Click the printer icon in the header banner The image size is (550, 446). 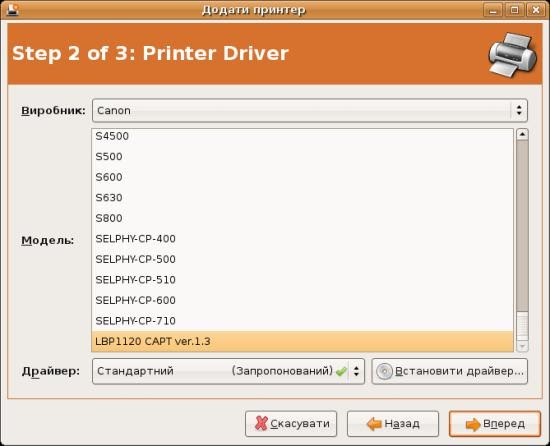pyautogui.click(x=512, y=54)
